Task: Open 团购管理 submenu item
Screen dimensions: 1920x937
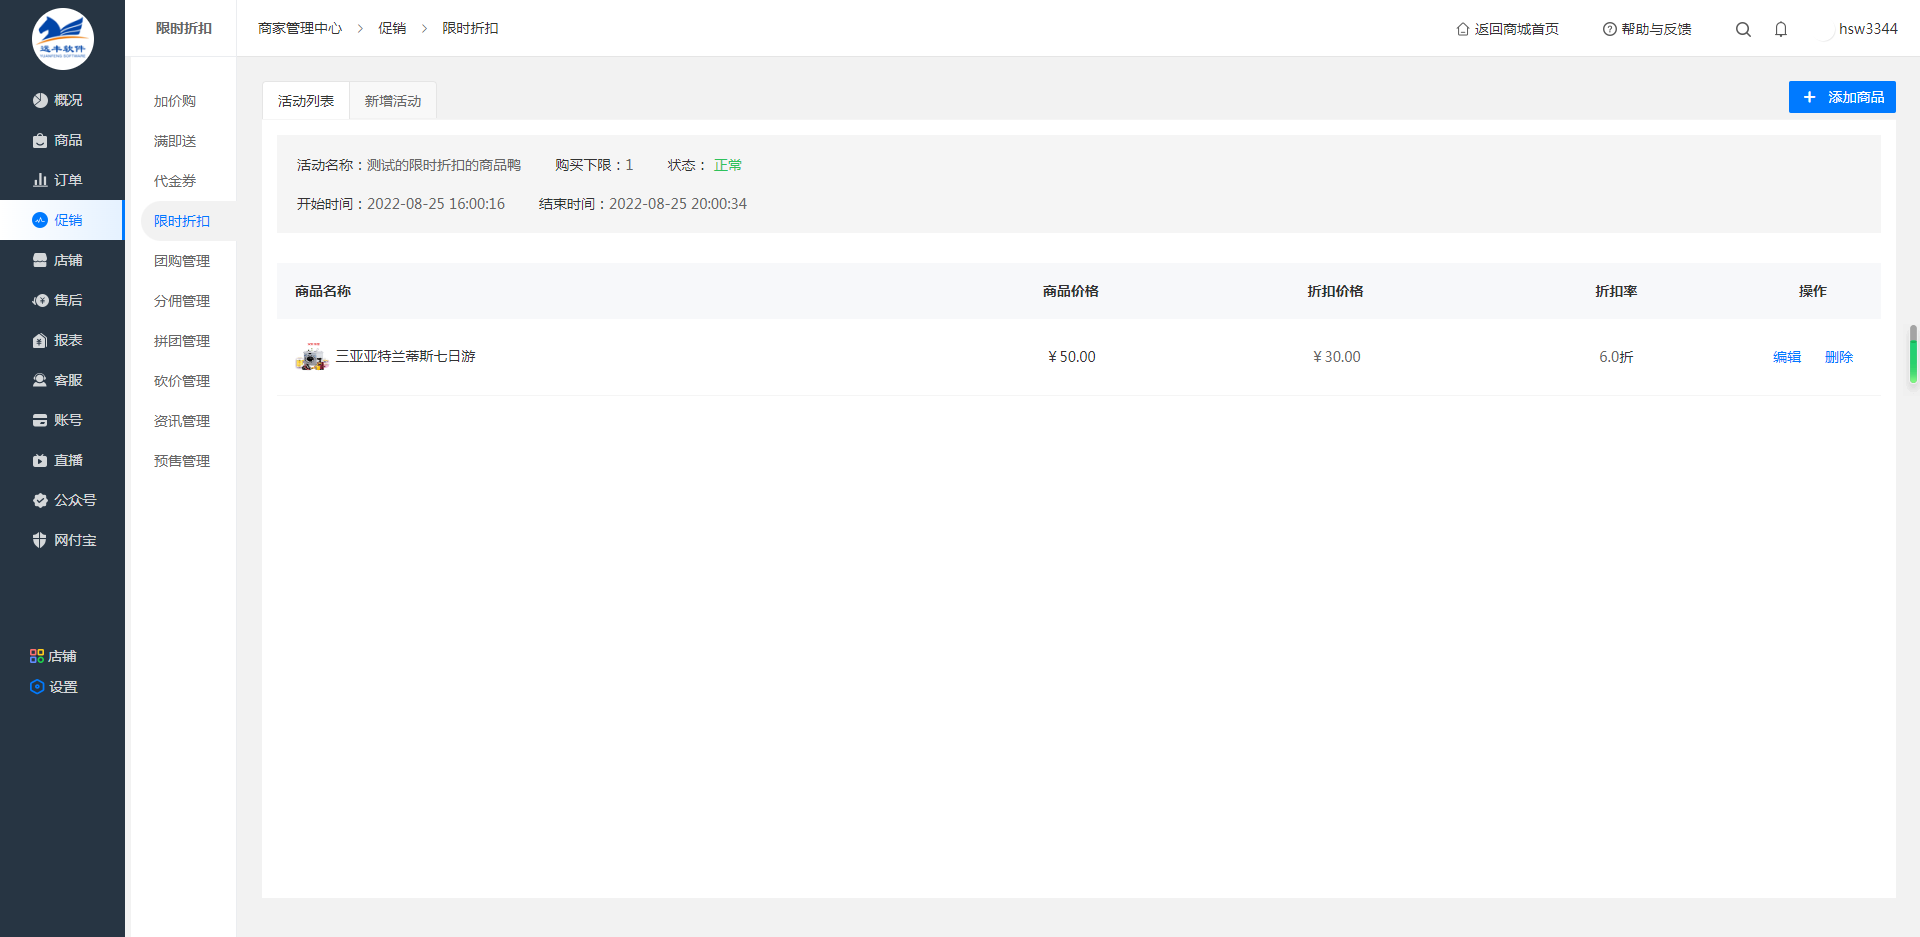Action: click(182, 261)
